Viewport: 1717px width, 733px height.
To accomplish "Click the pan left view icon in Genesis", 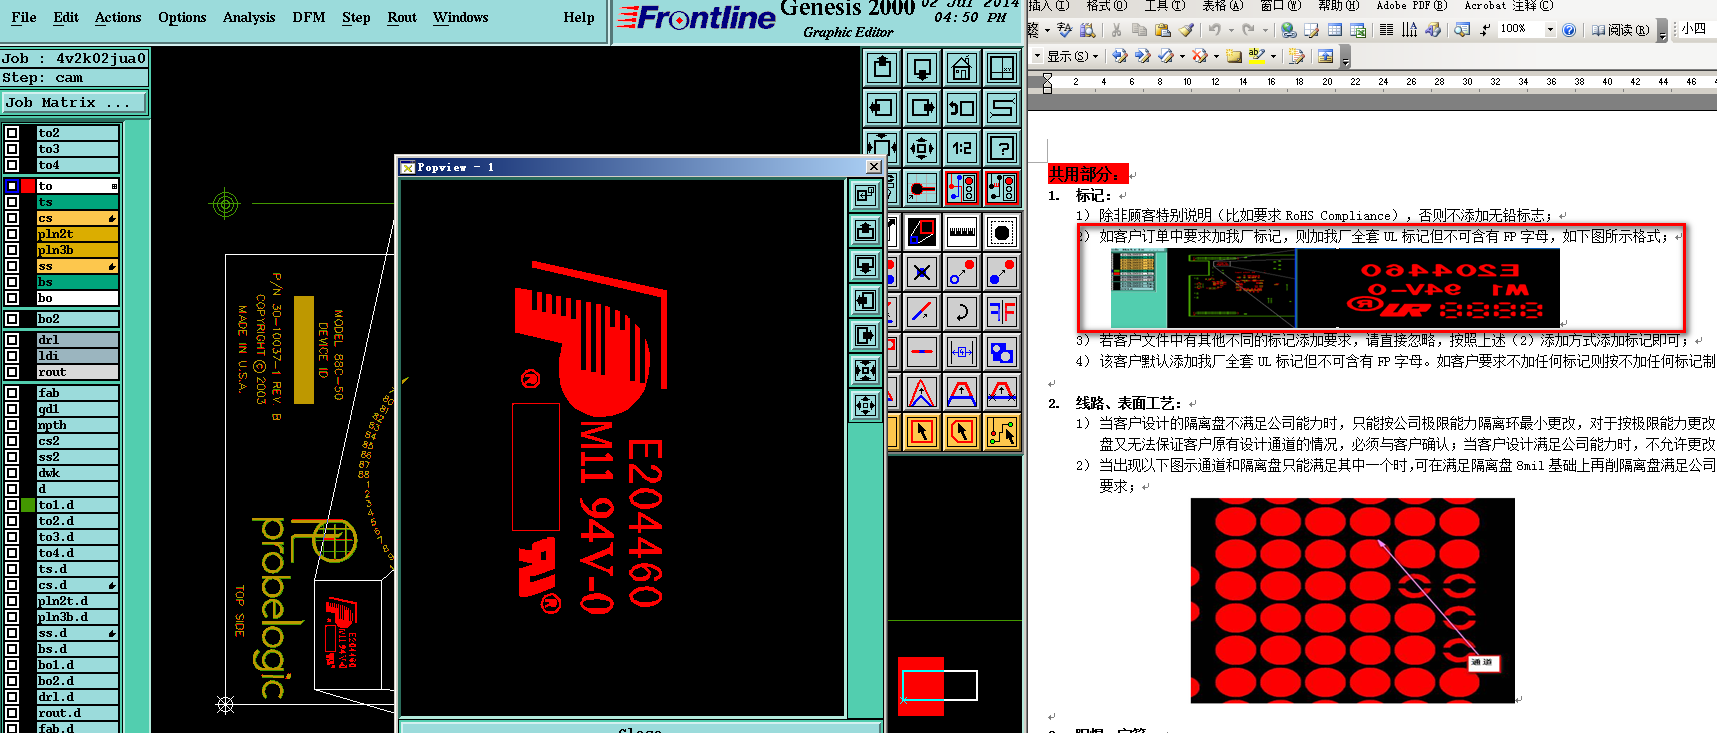I will point(882,107).
